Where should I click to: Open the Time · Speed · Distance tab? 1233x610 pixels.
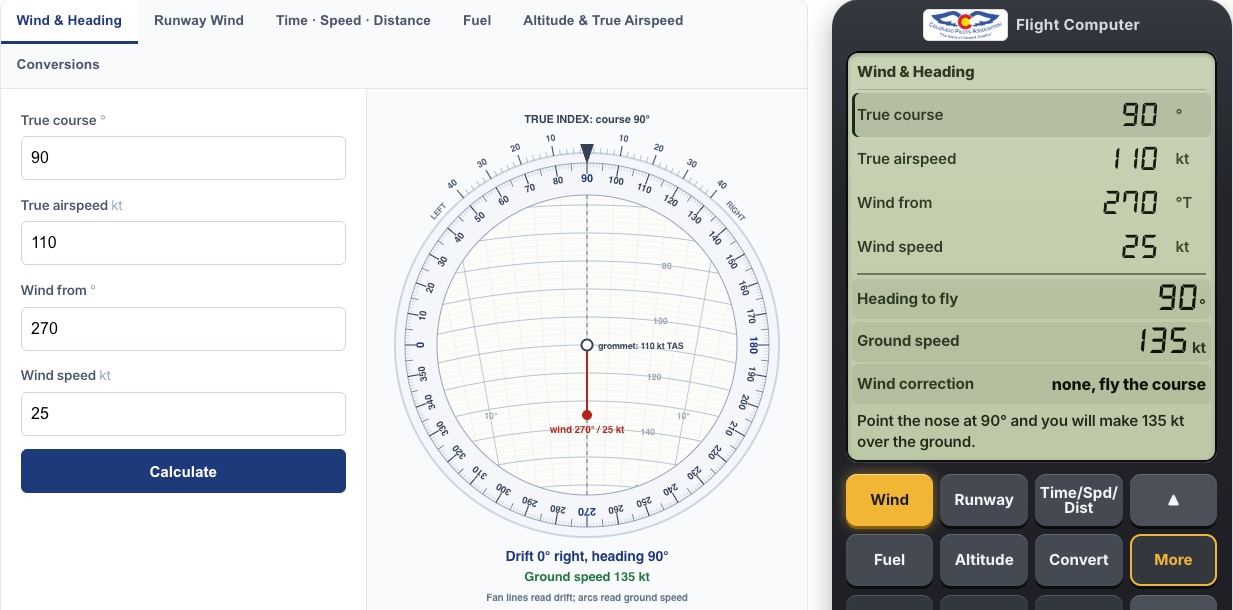354,20
